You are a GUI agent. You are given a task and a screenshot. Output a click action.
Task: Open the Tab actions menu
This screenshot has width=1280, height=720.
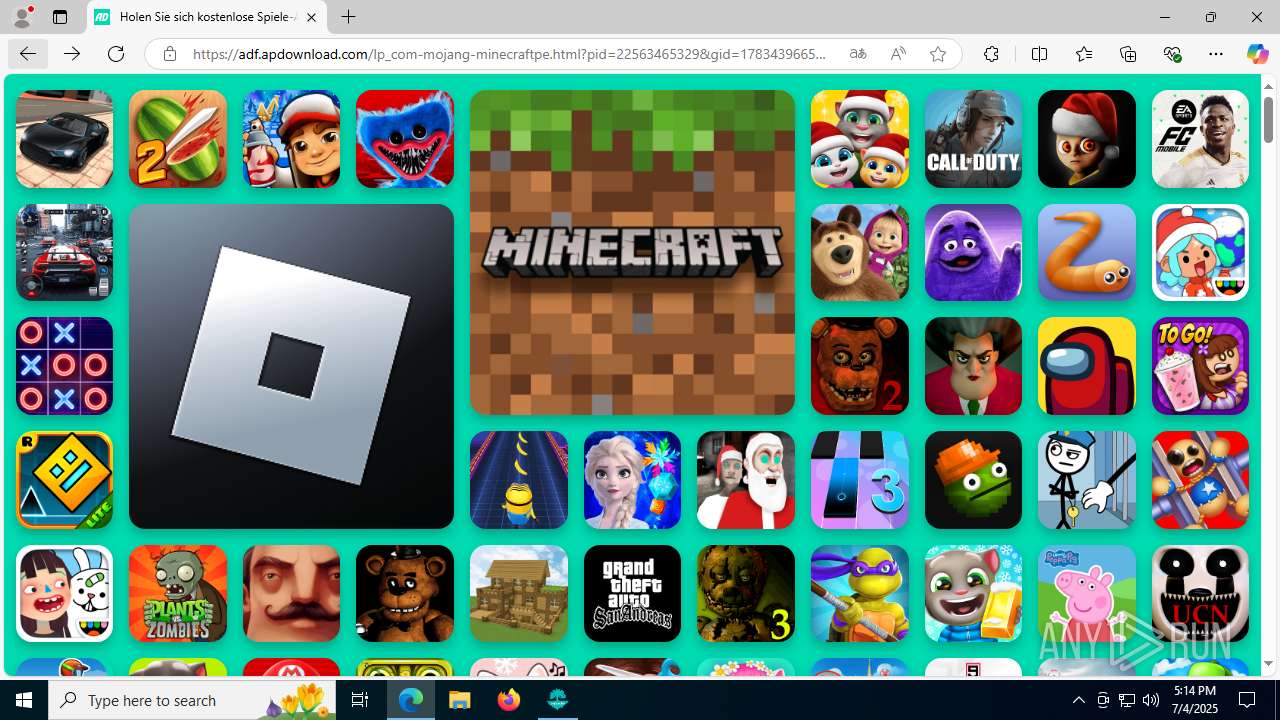click(60, 17)
